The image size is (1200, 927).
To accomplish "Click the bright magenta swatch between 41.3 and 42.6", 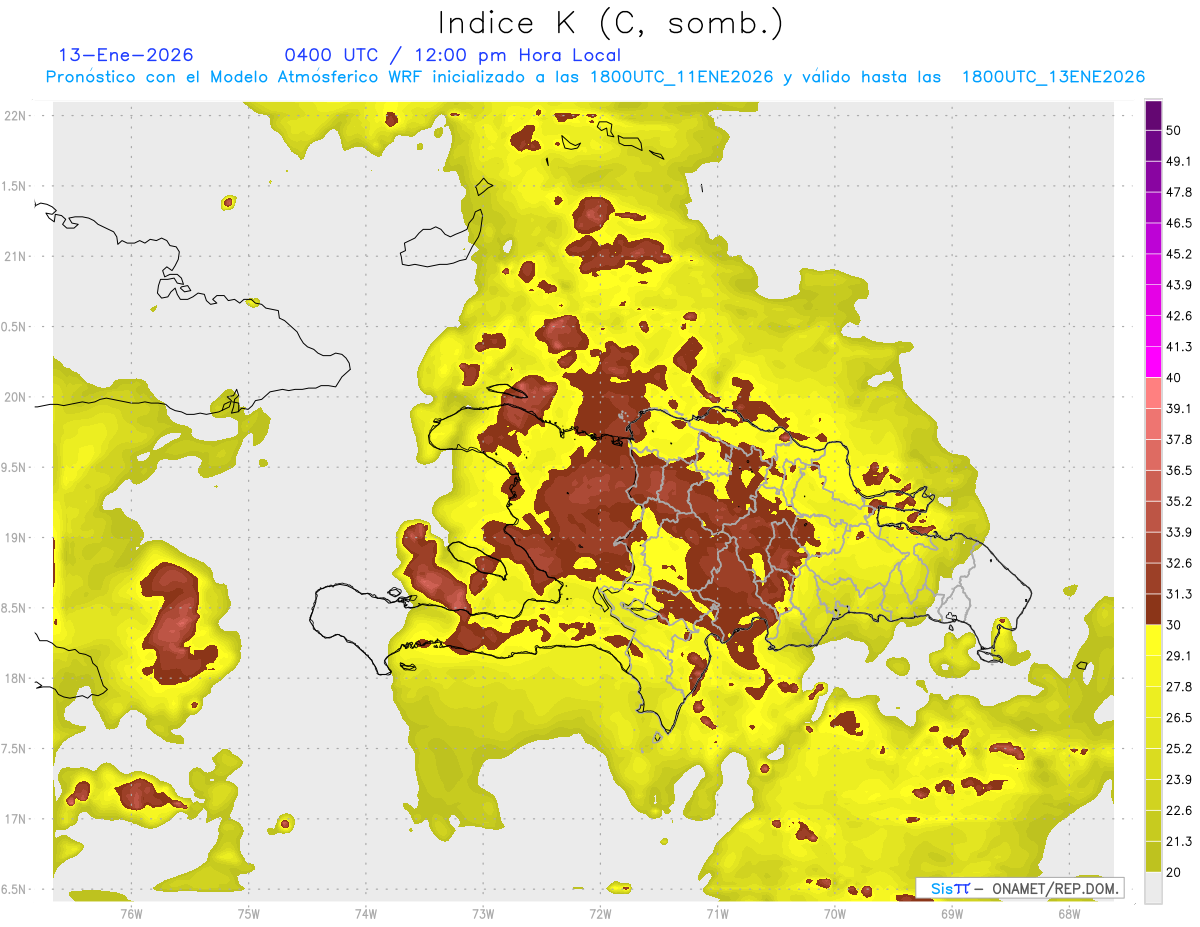I will [x=1153, y=332].
